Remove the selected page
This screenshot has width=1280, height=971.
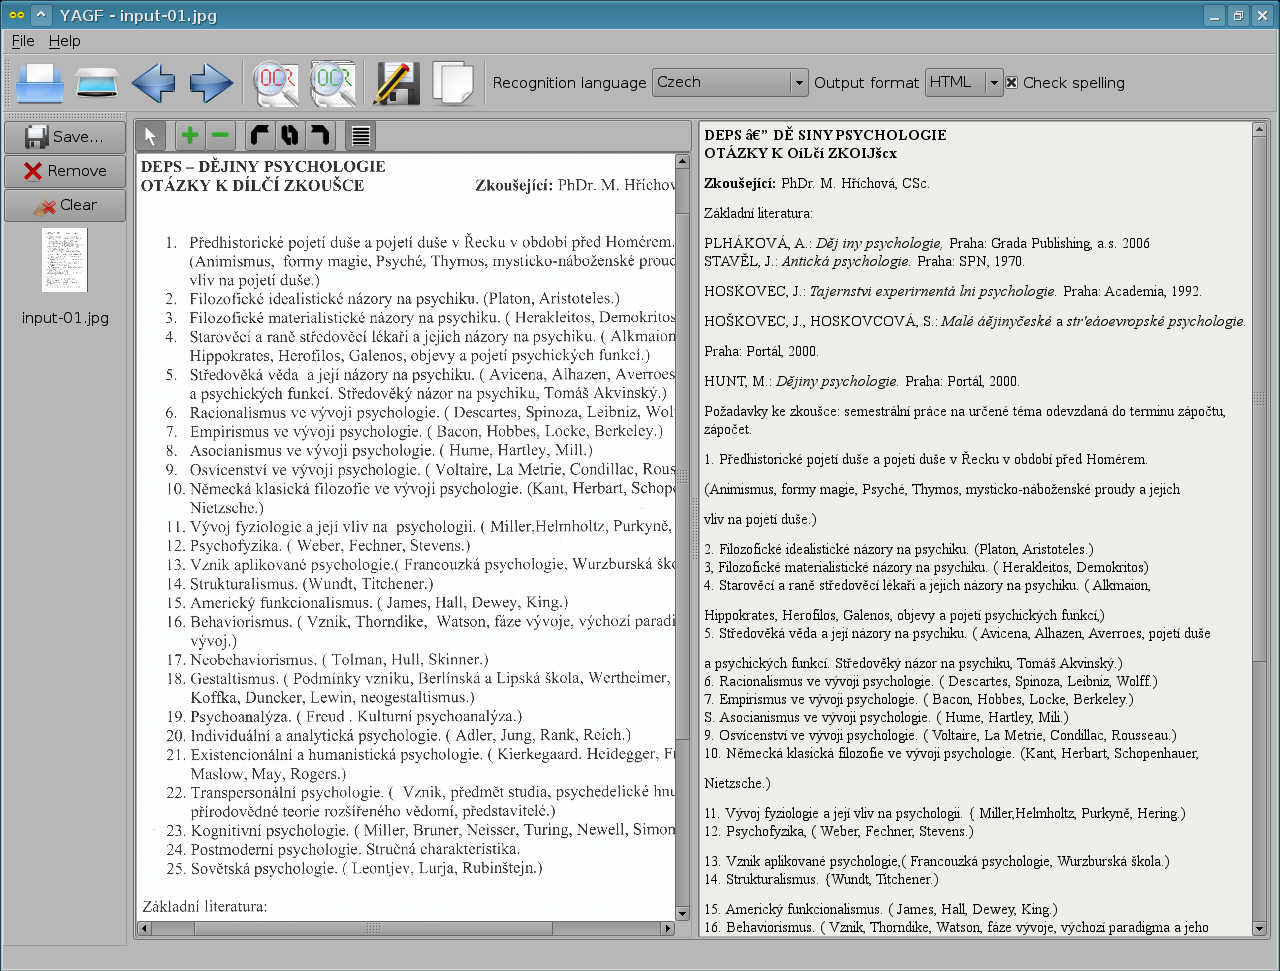coord(65,171)
